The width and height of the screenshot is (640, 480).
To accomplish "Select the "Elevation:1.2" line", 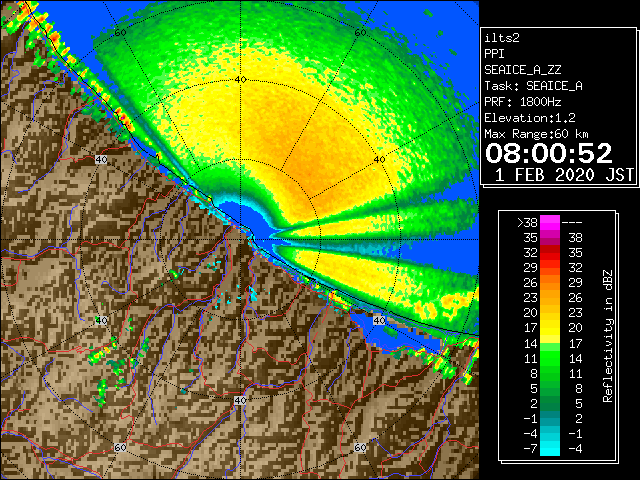I will coord(530,118).
